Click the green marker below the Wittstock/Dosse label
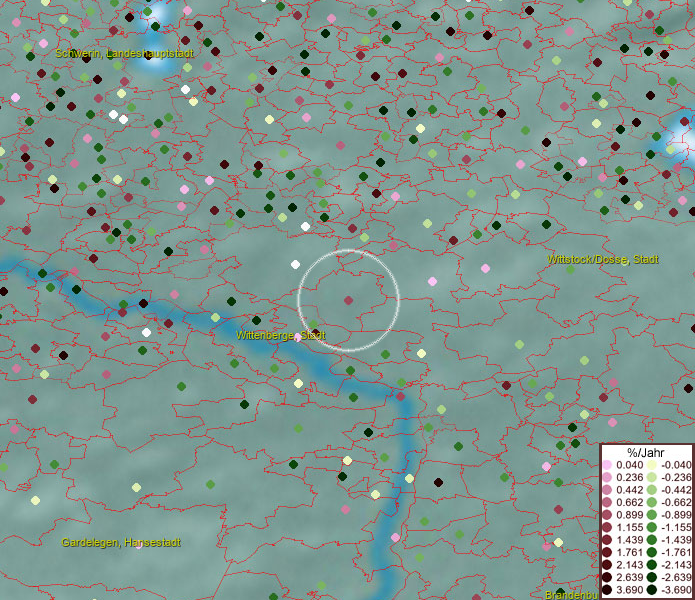The height and width of the screenshot is (600, 695). (x=570, y=269)
